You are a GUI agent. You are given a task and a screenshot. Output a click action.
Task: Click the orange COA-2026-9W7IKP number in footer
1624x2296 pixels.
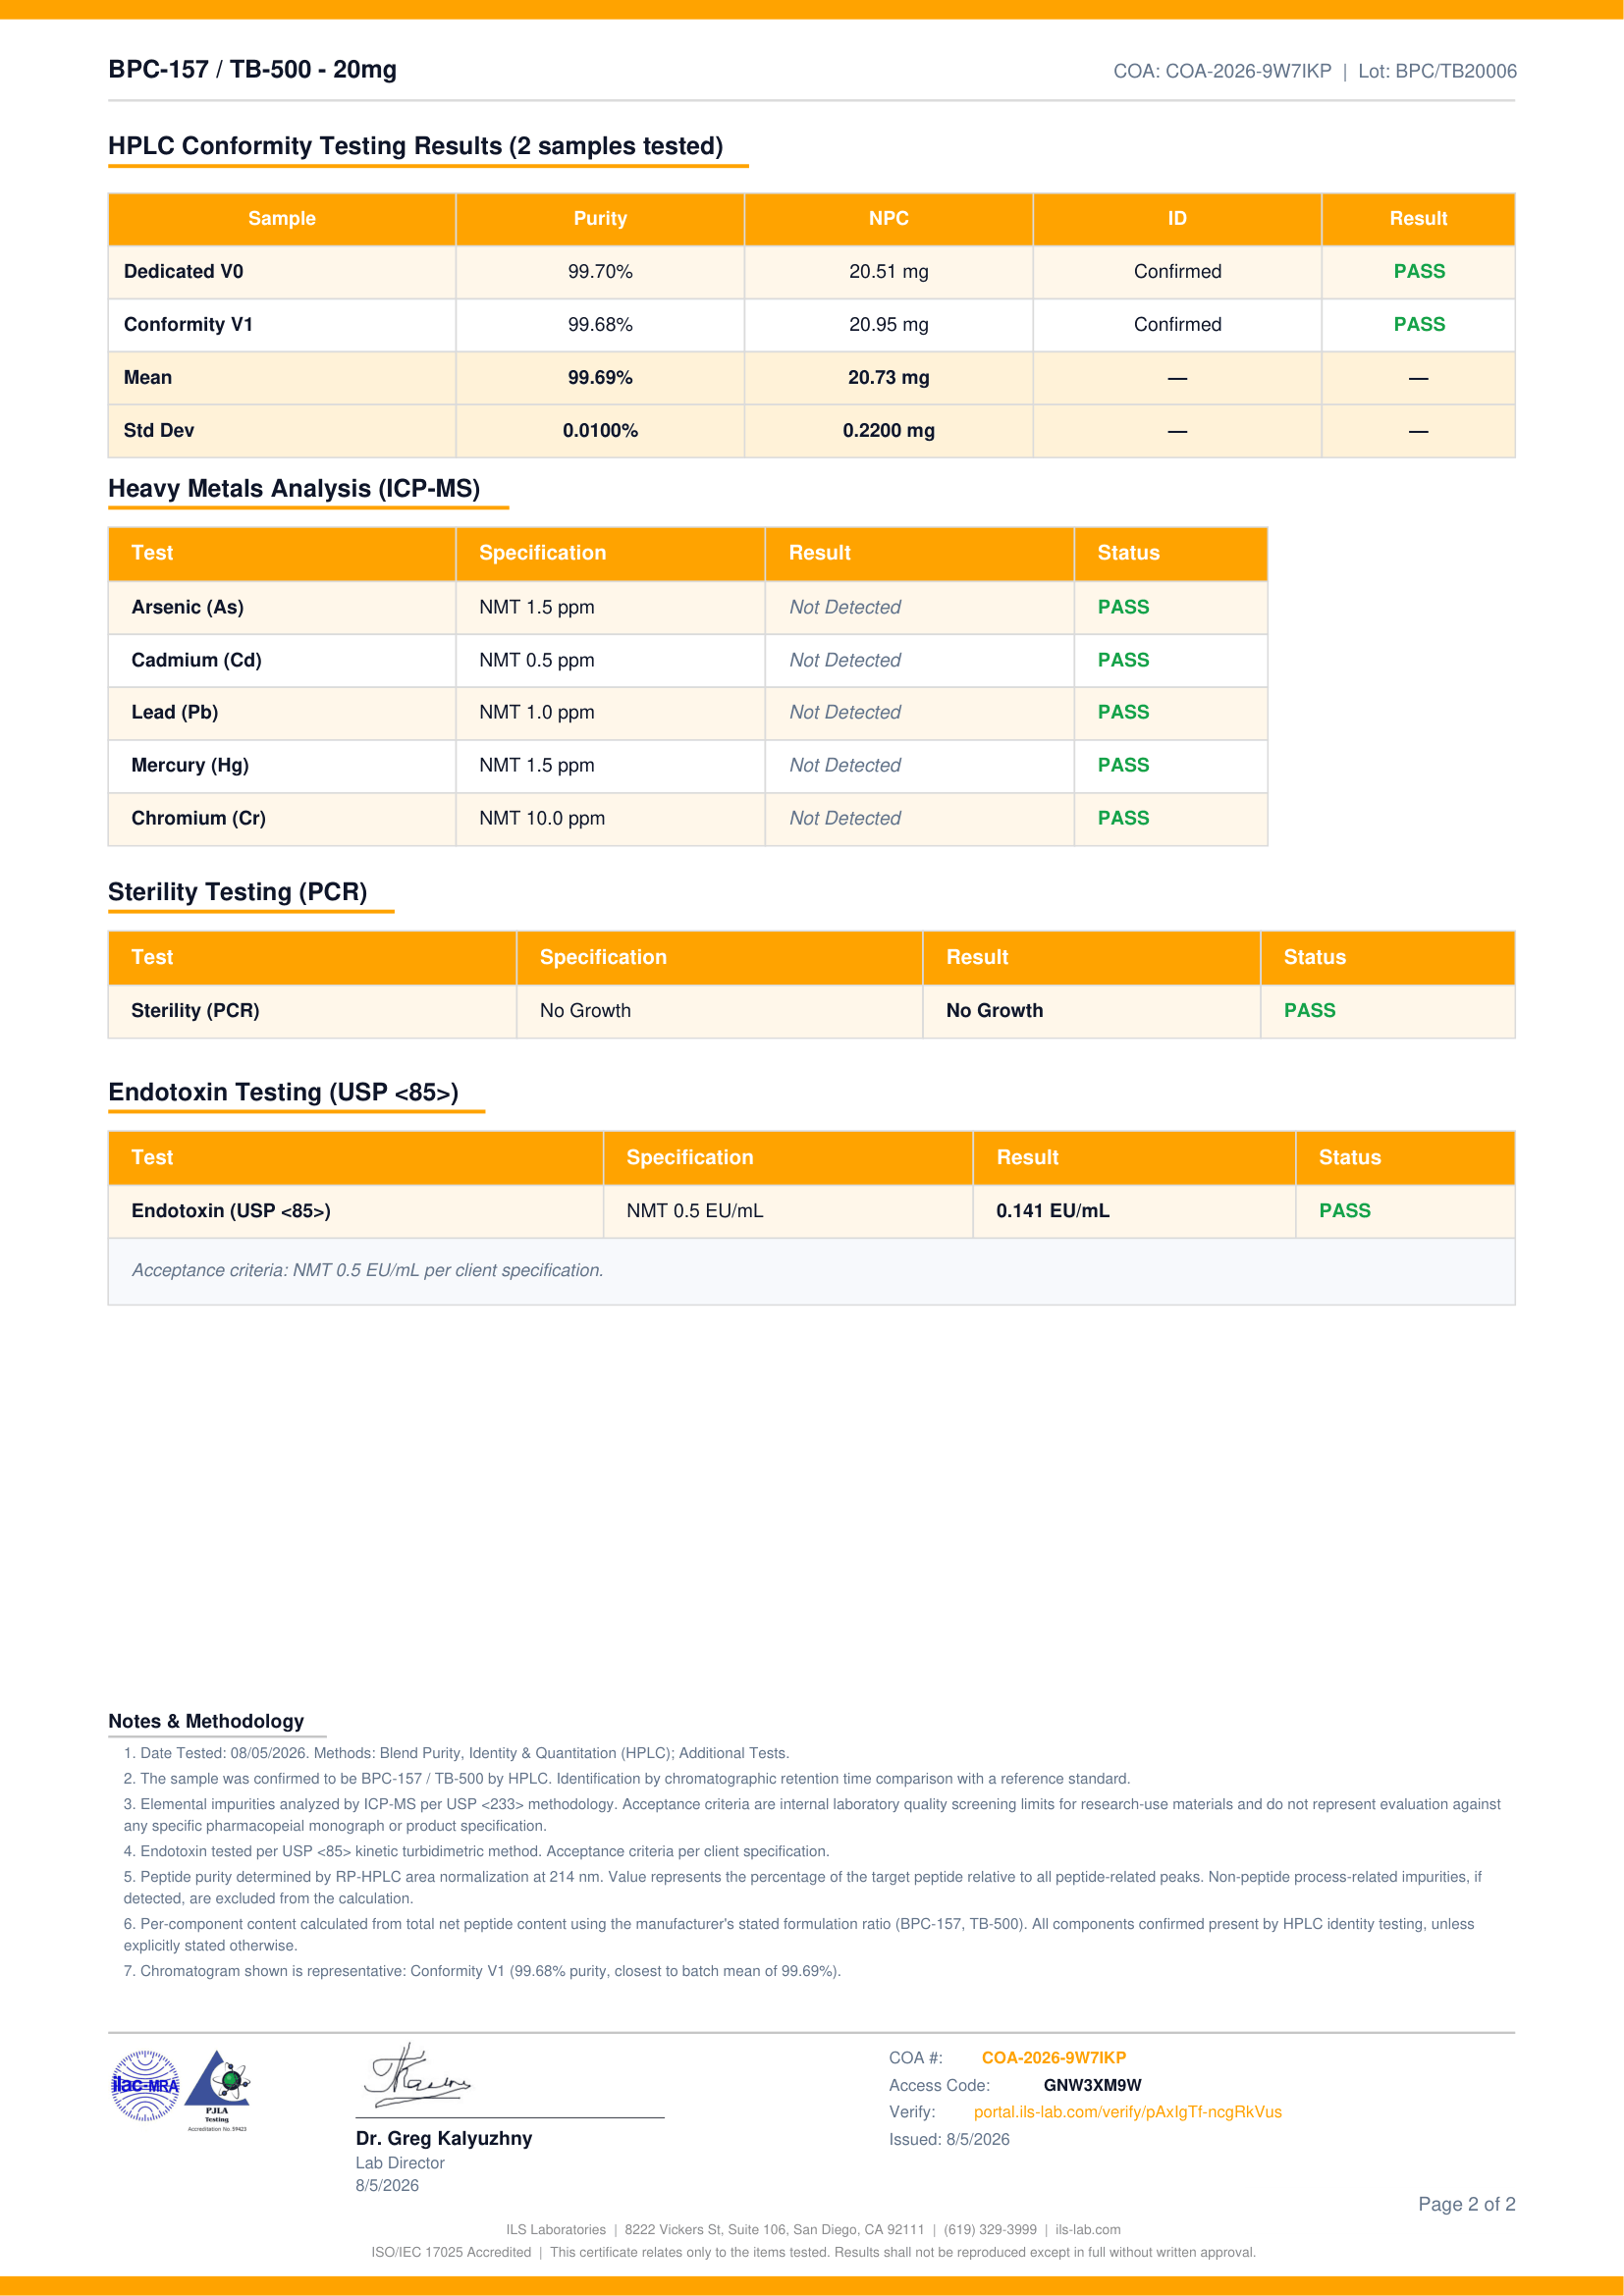pos(1053,2058)
